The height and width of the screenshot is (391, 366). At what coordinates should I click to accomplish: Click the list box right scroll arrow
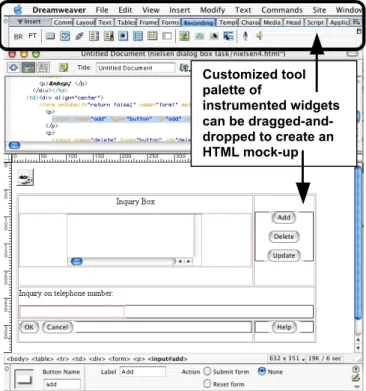pos(188,261)
